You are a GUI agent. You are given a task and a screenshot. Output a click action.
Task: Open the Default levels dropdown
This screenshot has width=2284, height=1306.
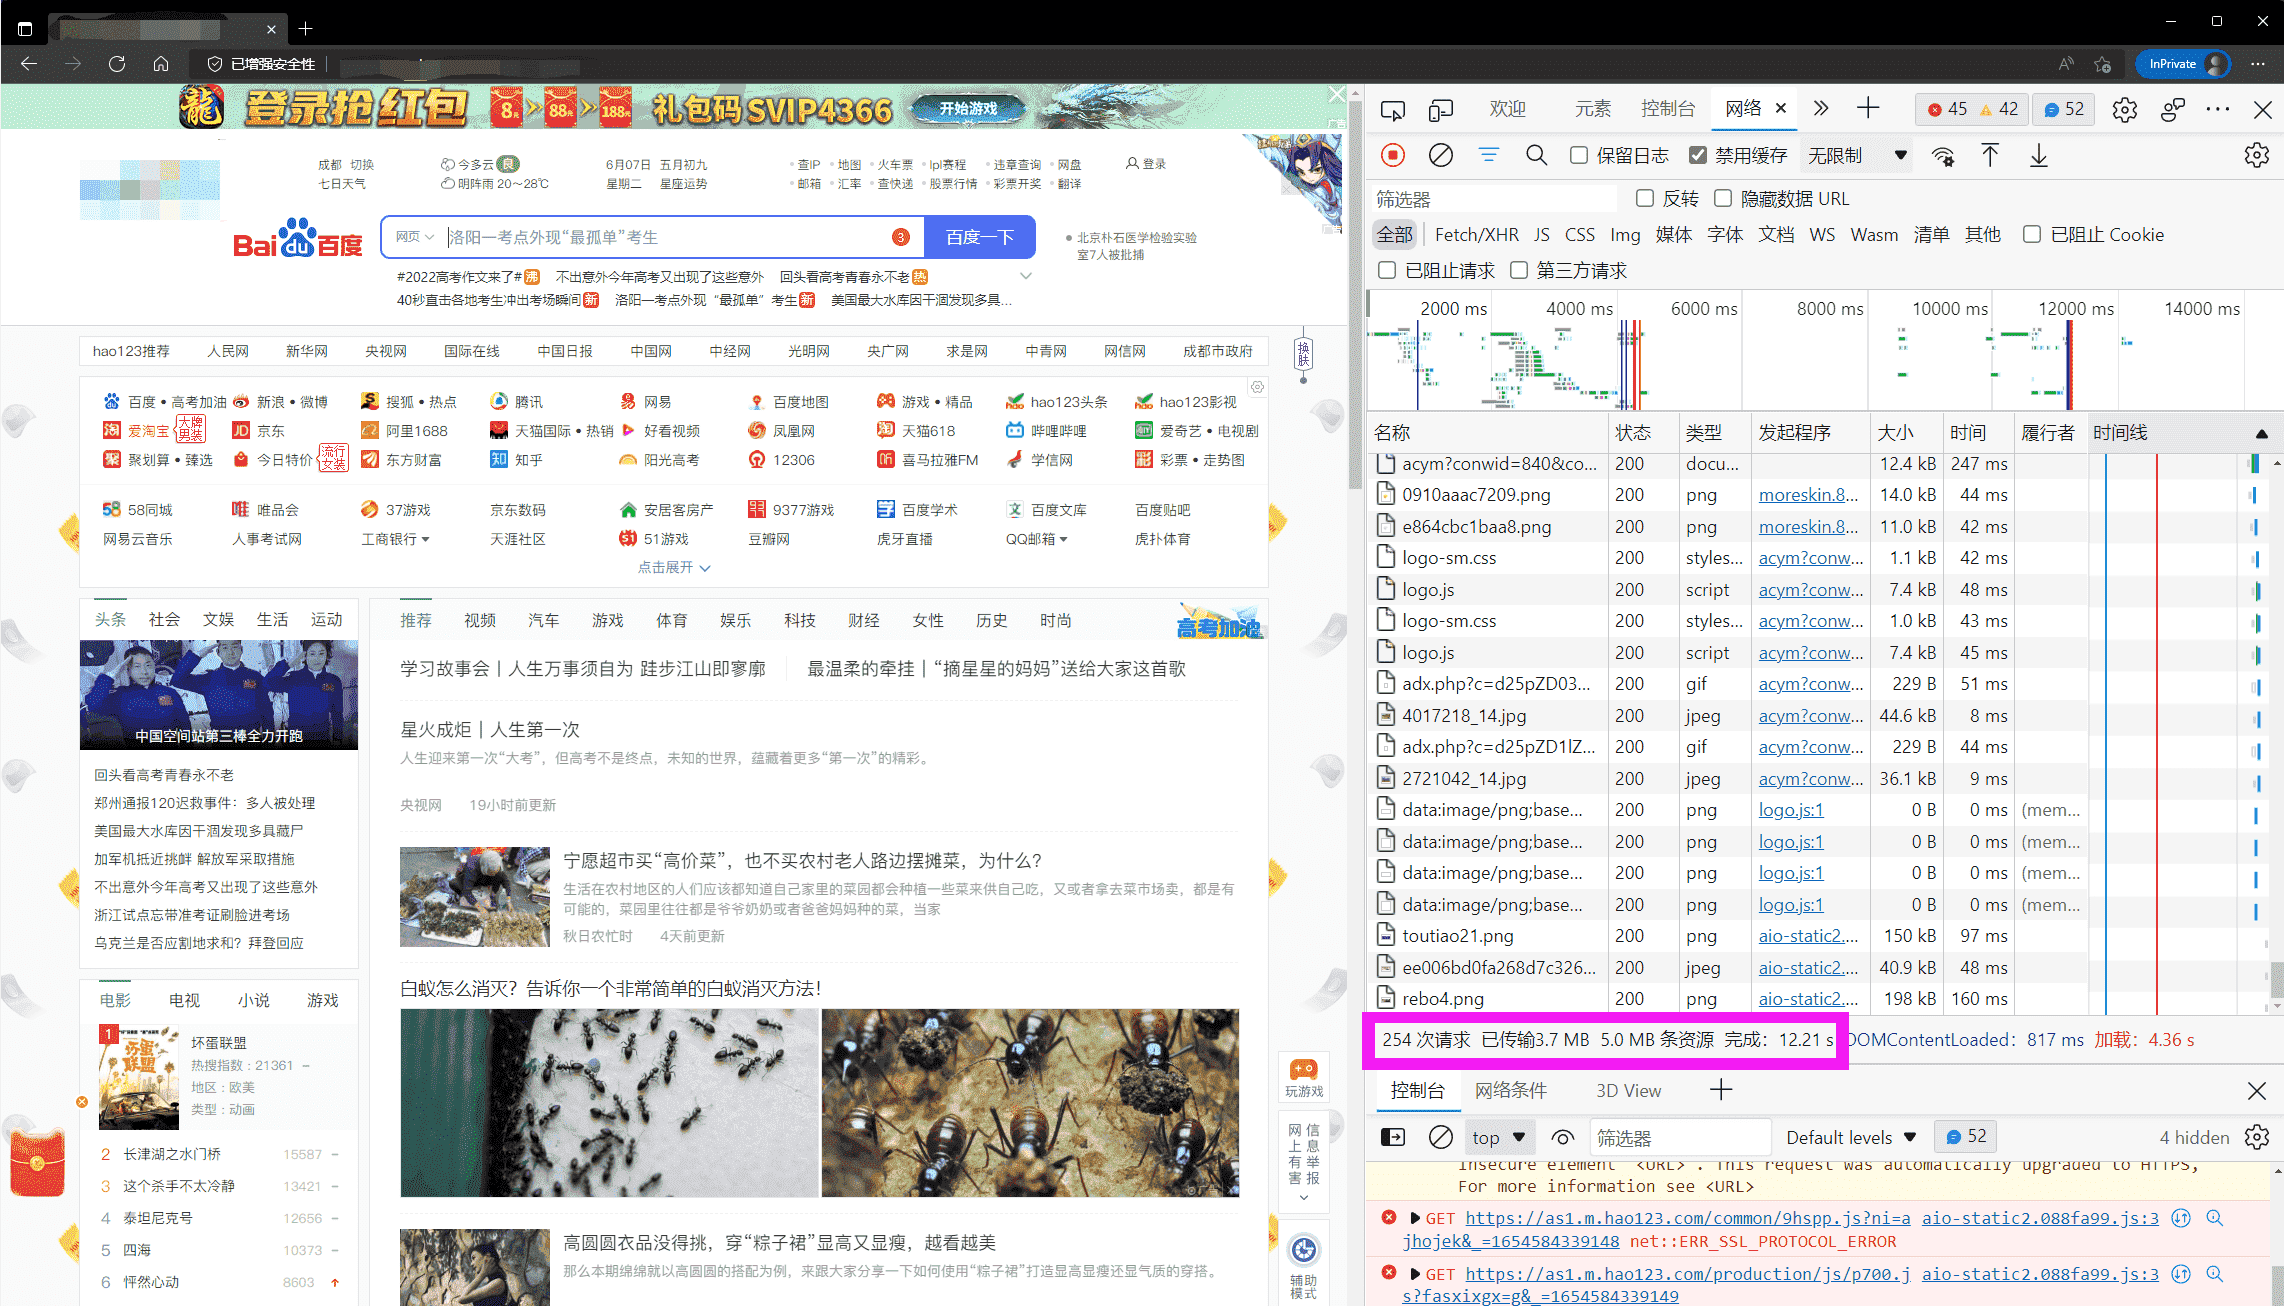pyautogui.click(x=1851, y=1137)
